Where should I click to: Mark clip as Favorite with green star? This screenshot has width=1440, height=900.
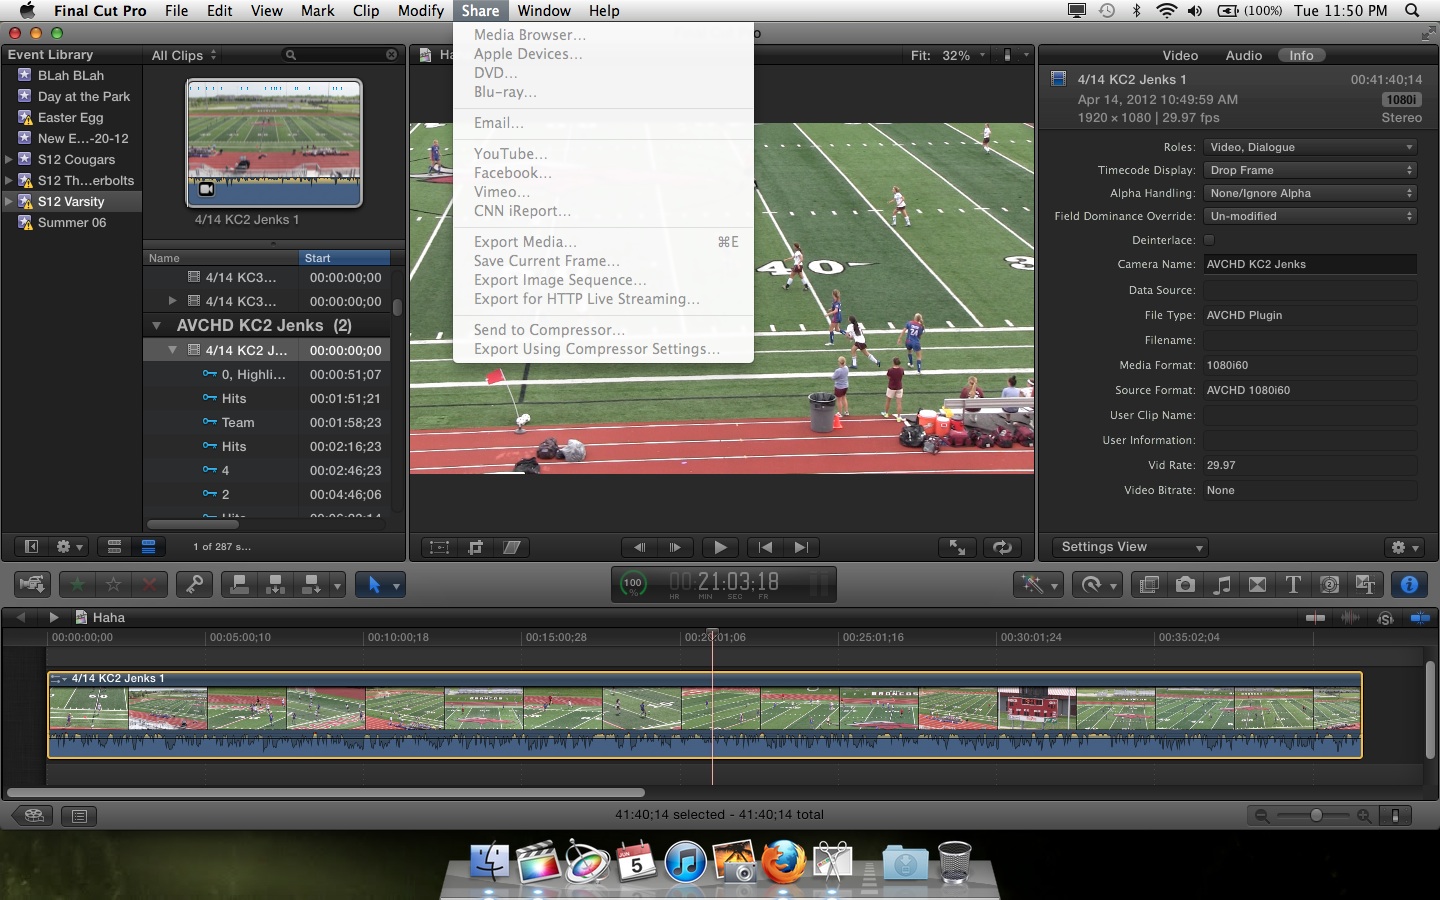pos(78,585)
